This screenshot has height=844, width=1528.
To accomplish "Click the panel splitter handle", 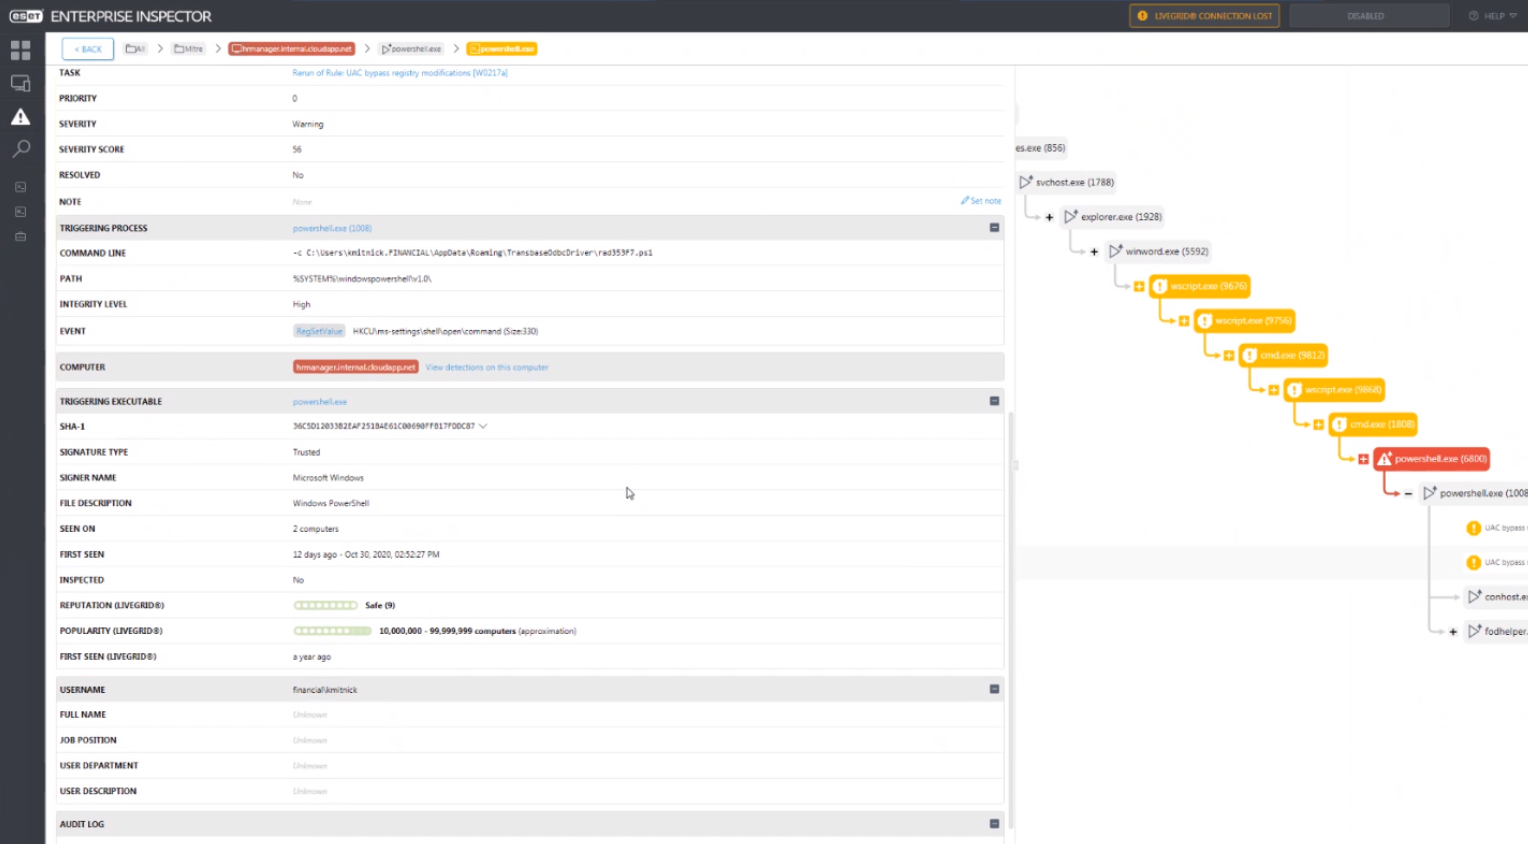I will 1015,465.
